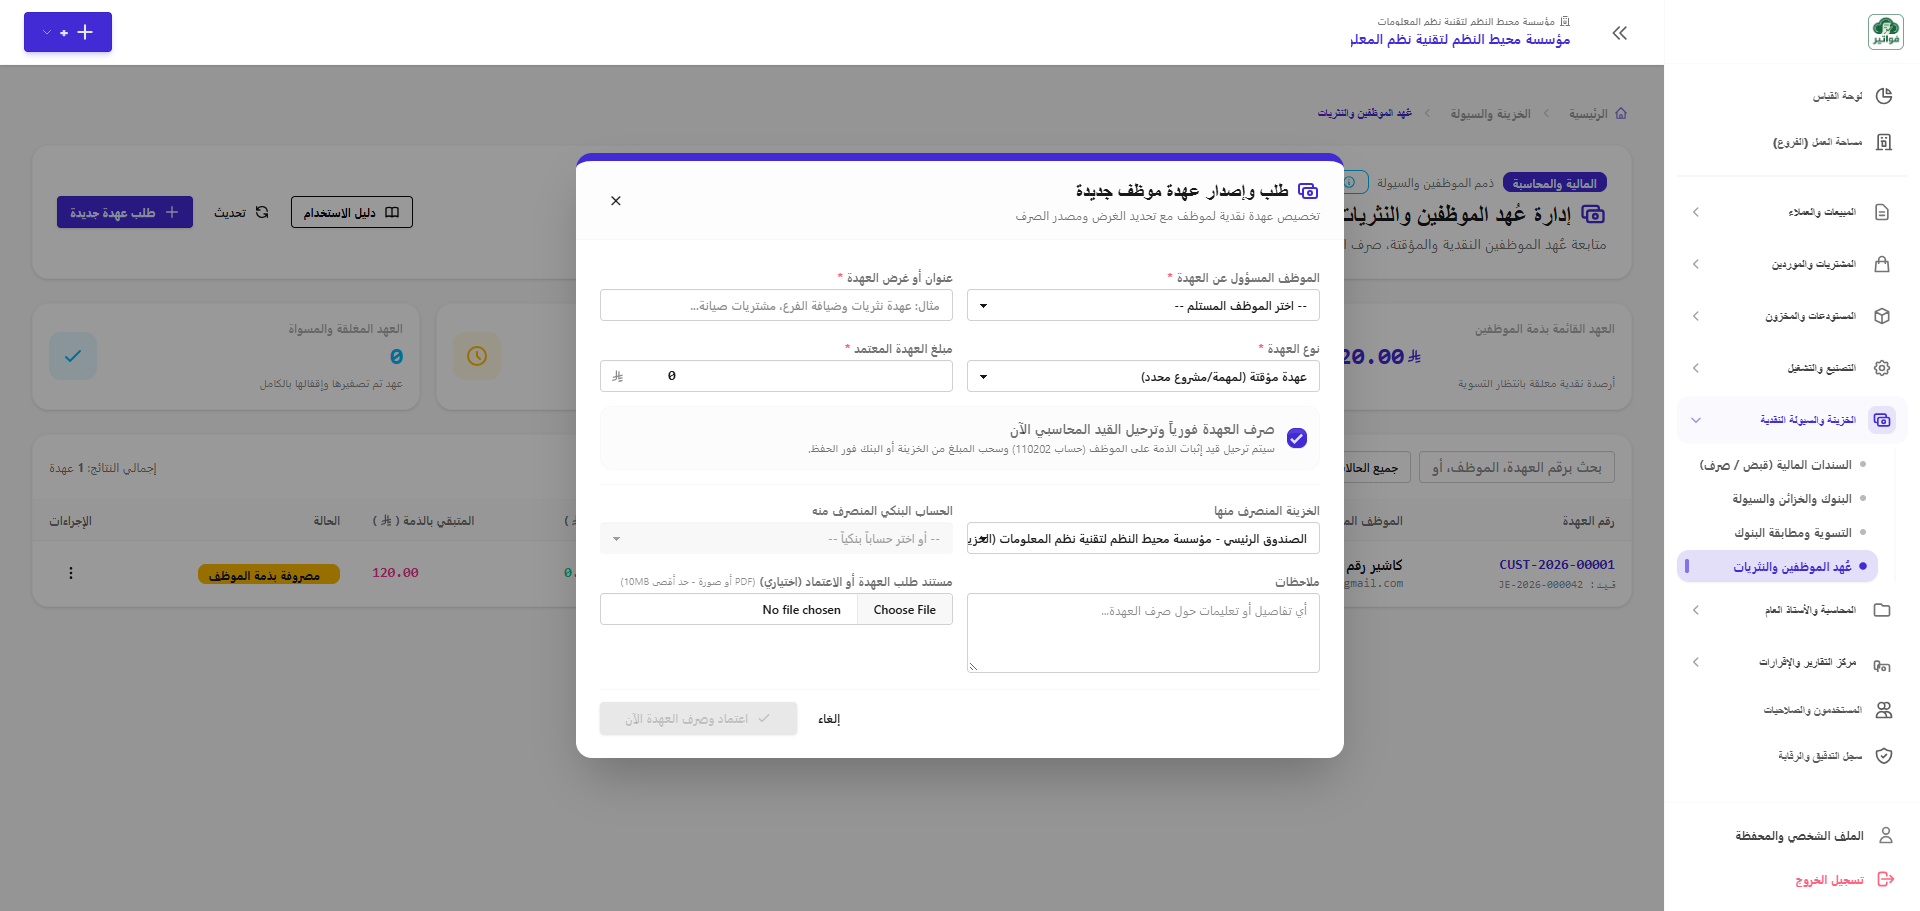Click the home breadcrumb link
Viewport: 1920px width, 911px height.
[1598, 114]
